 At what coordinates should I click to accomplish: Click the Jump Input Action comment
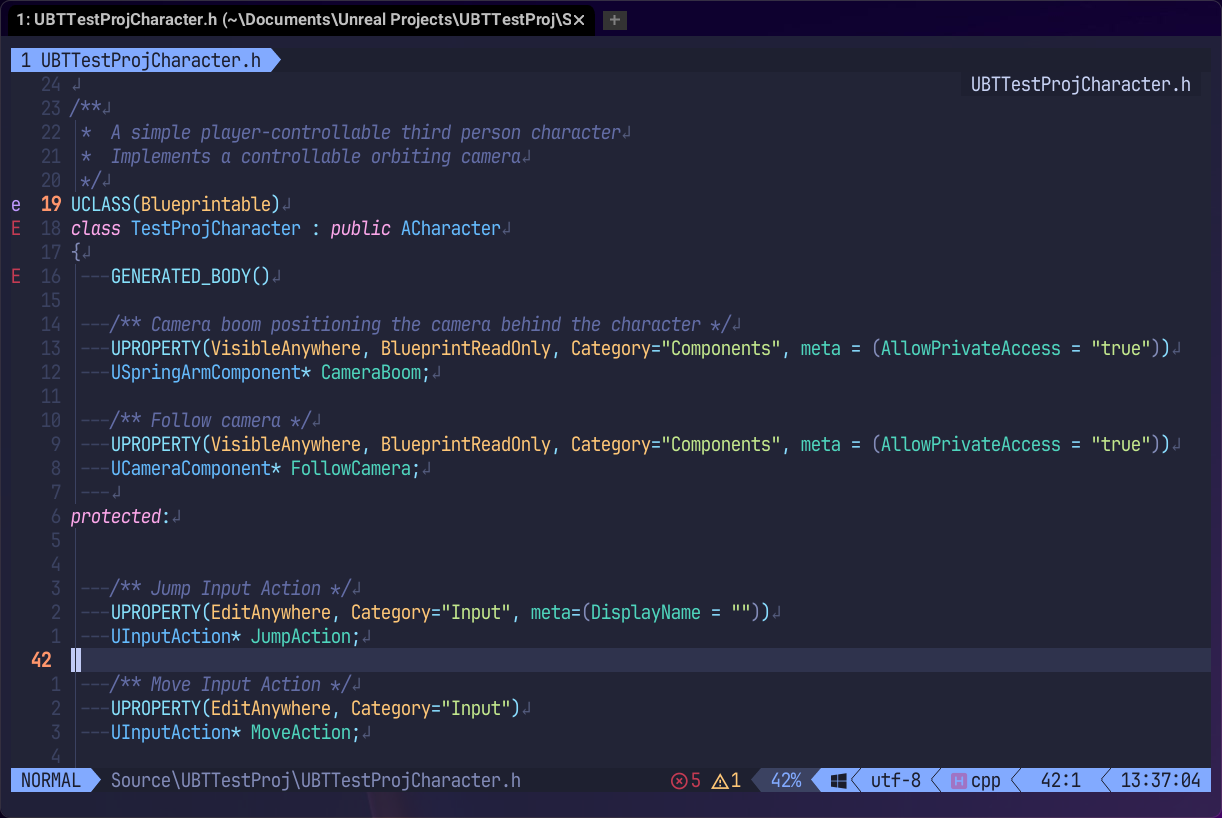pos(231,589)
